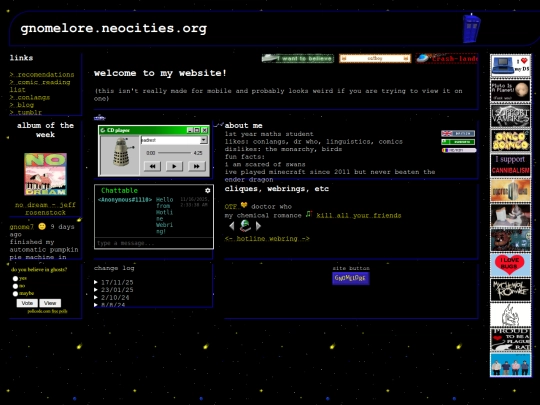Click the 'Proud to be a Plague Rat' stamp
This screenshot has width=540, height=405.
510,340
